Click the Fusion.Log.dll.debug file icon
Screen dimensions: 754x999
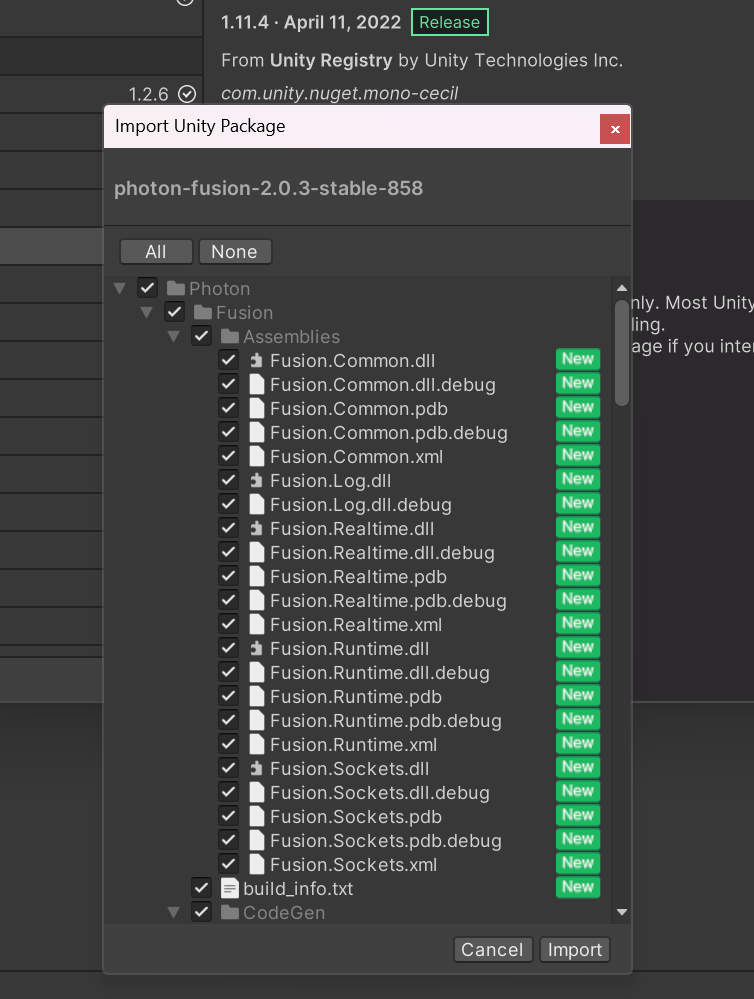256,505
